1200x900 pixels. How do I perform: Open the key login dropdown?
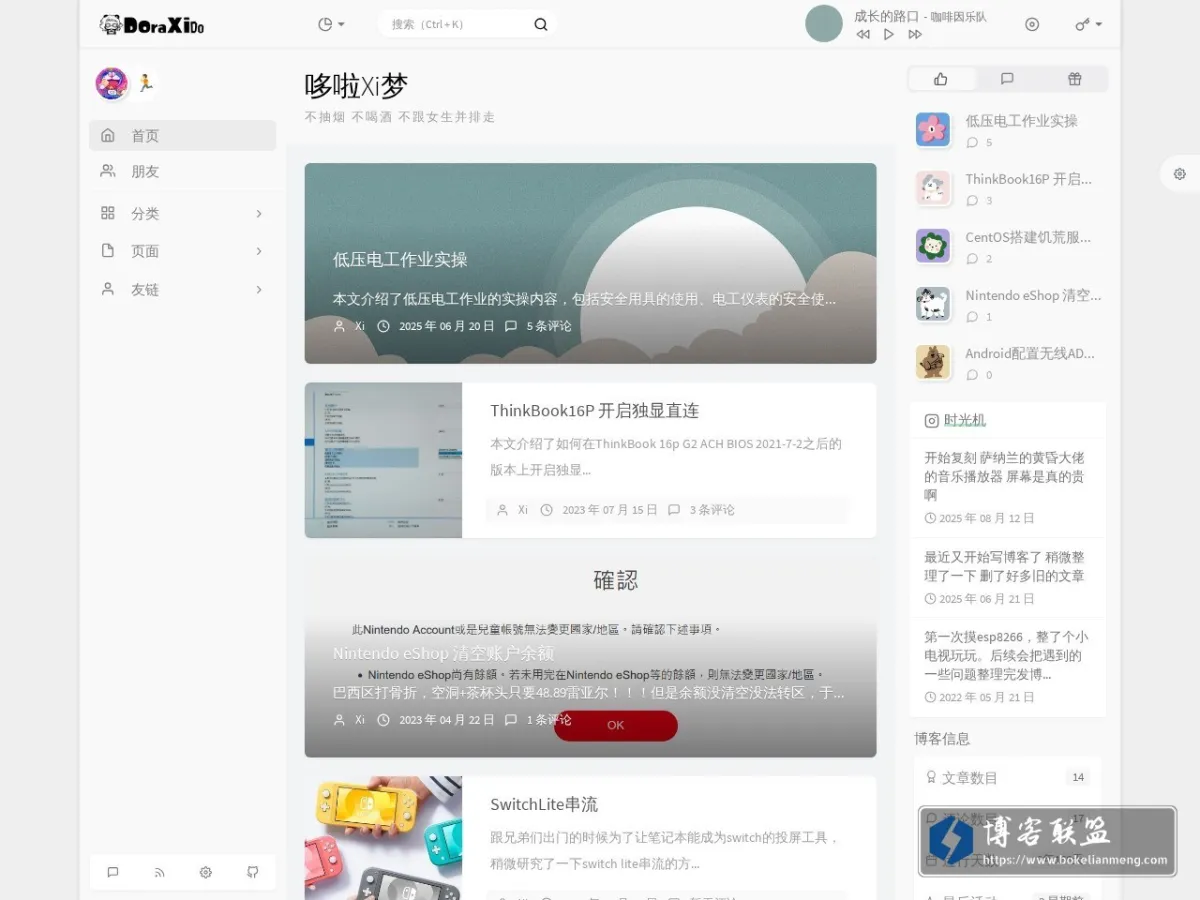1089,24
